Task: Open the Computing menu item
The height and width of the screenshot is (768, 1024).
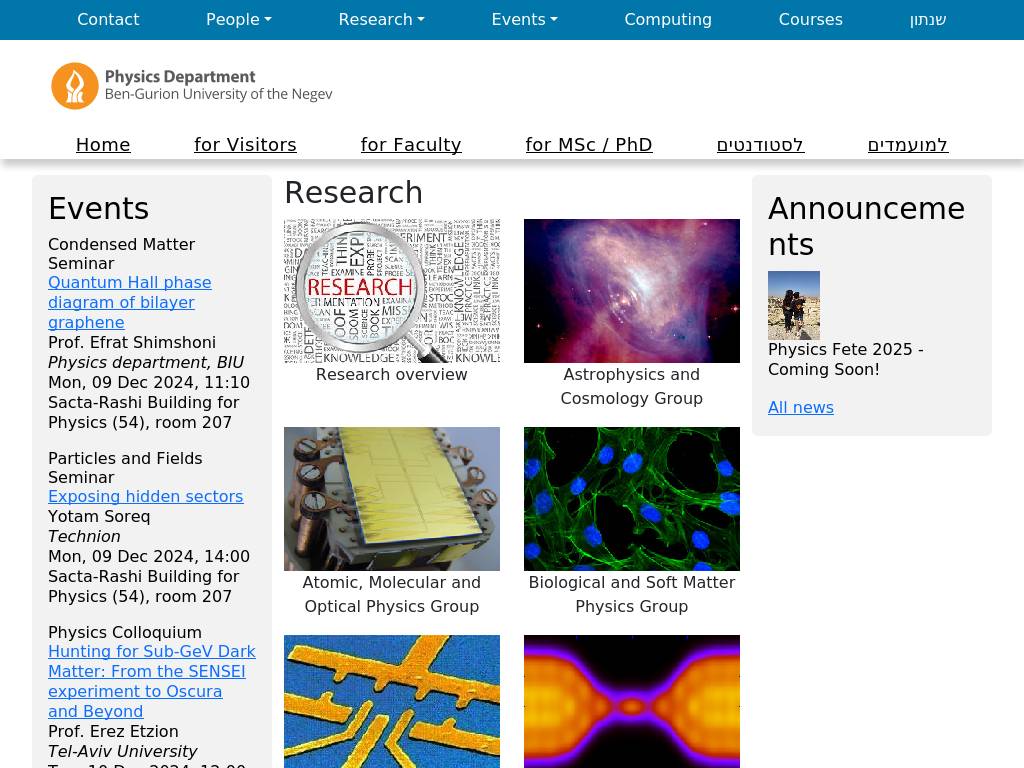Action: point(668,20)
